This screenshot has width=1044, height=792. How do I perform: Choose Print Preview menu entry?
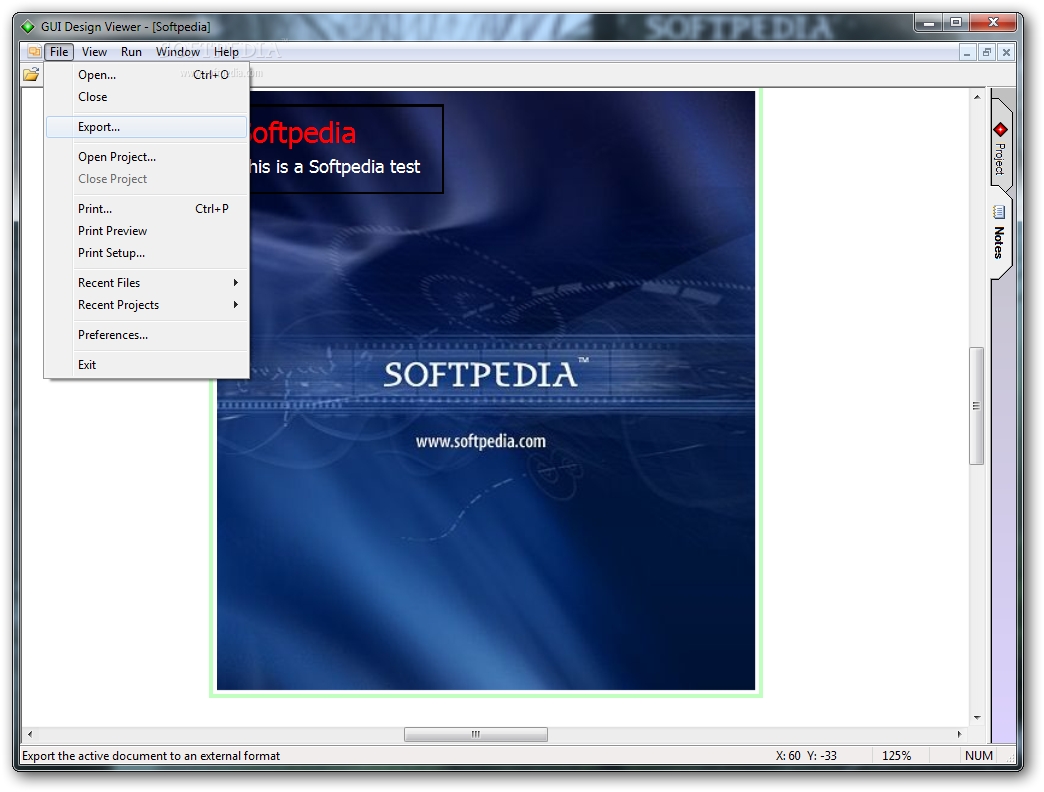[146, 230]
